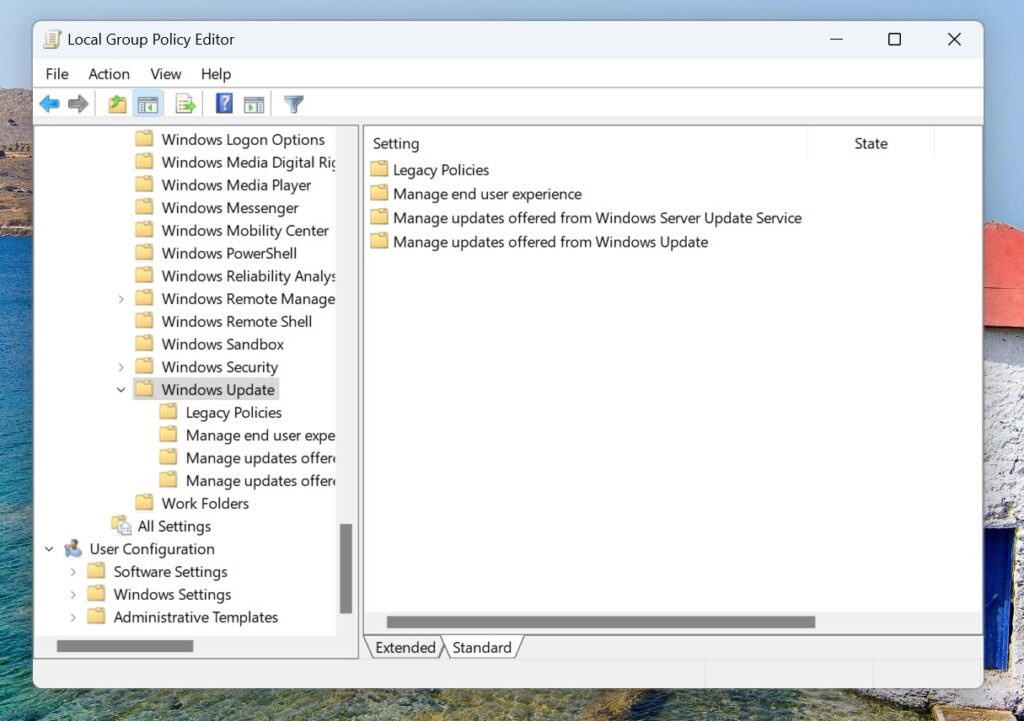Expand Windows Remote Management tree node
The image size is (1024, 721).
121,299
